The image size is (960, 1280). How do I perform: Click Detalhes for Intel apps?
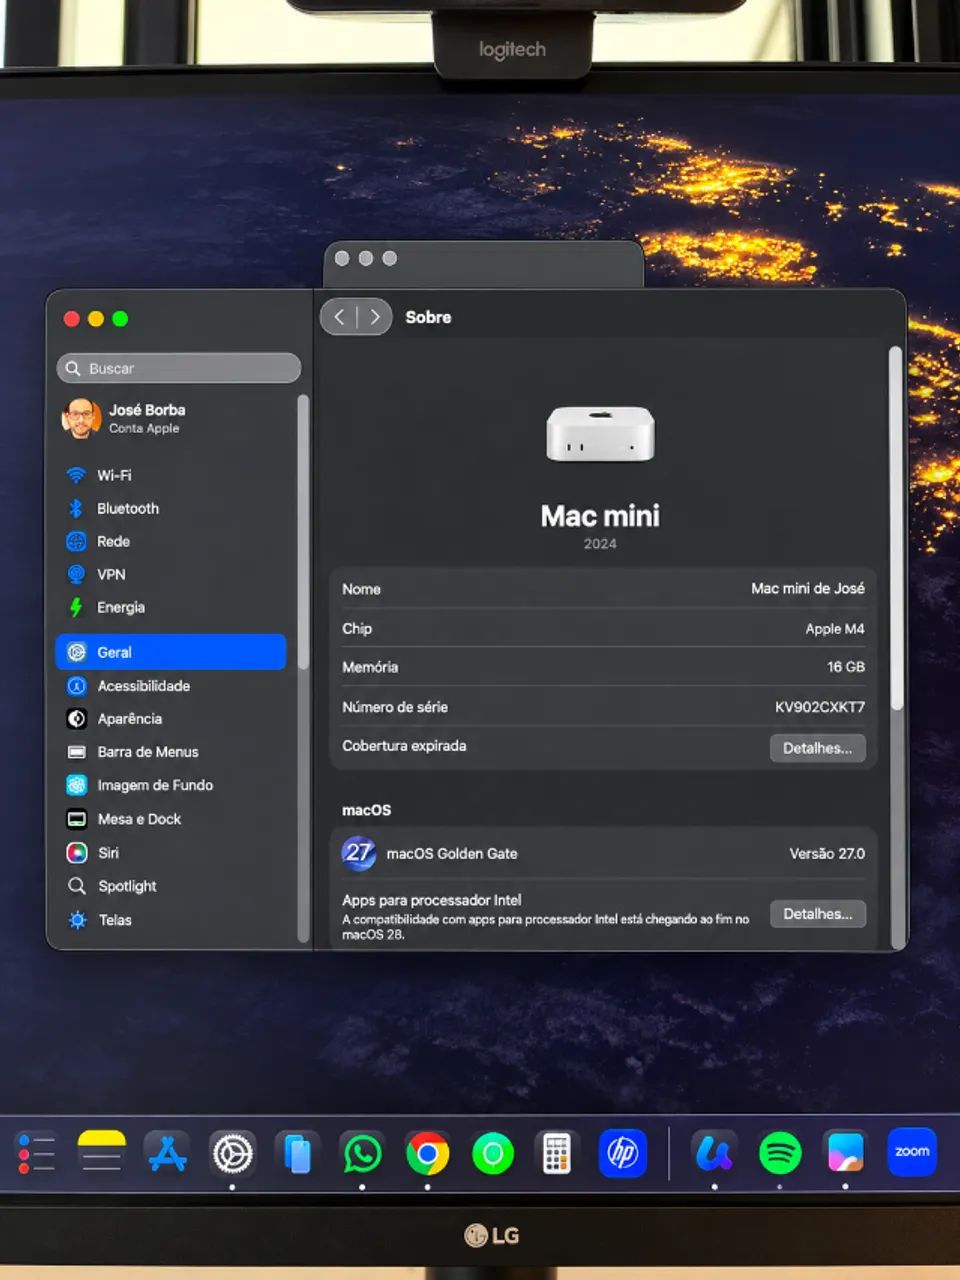(x=817, y=914)
